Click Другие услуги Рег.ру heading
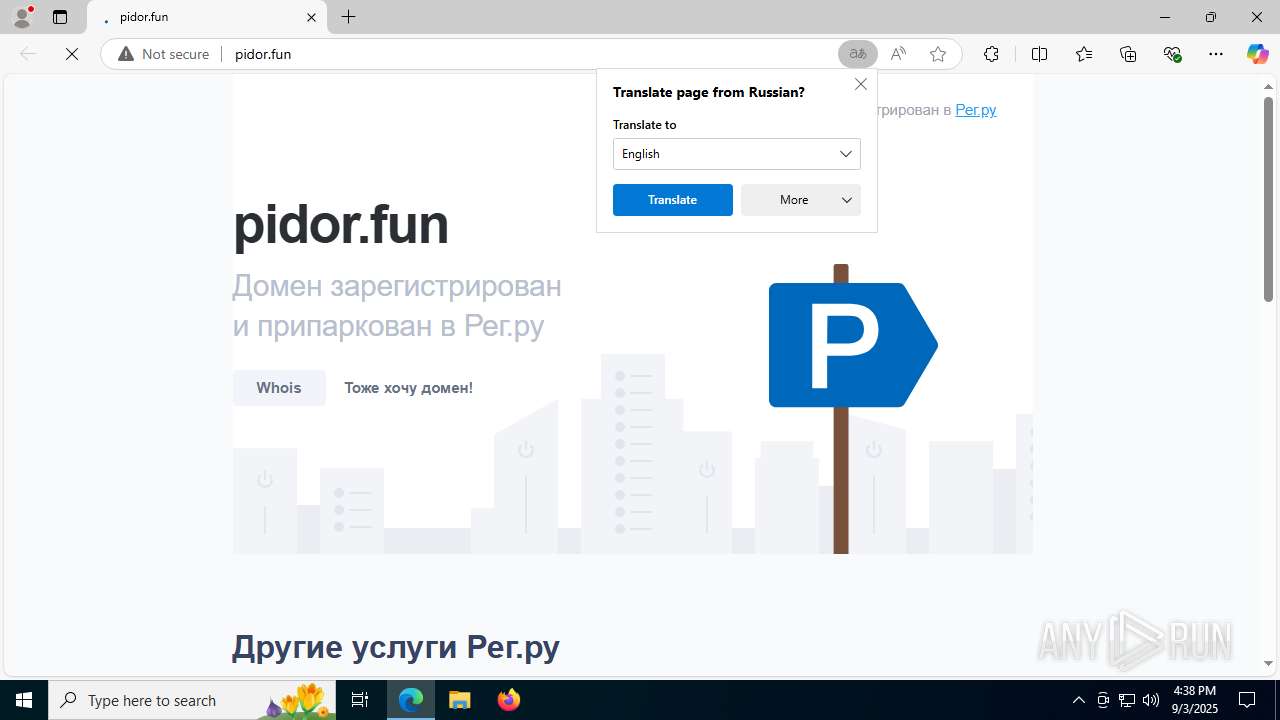This screenshot has width=1280, height=720. [396, 647]
